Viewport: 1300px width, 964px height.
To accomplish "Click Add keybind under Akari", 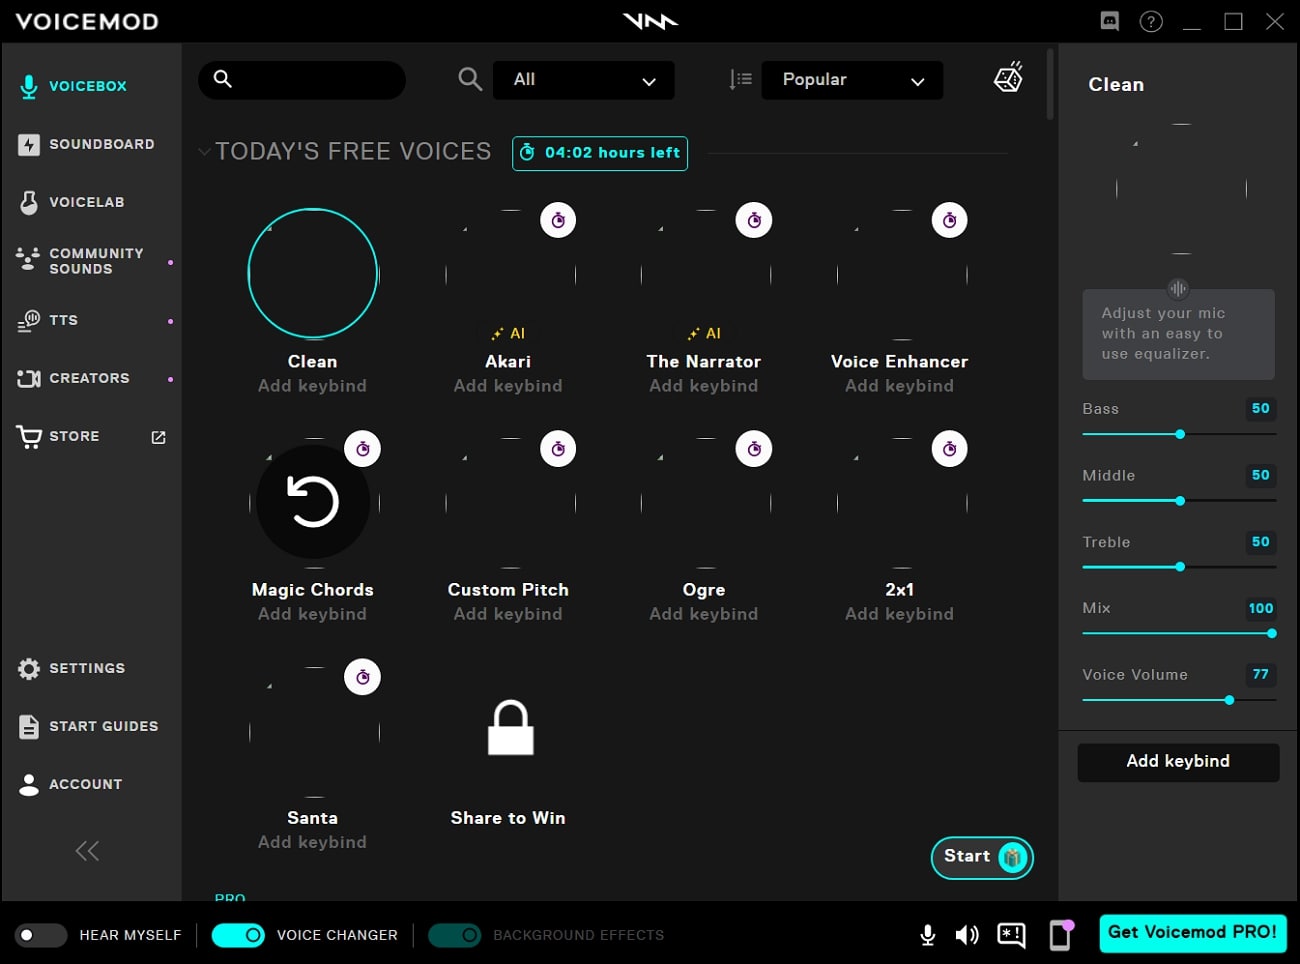I will pyautogui.click(x=508, y=386).
